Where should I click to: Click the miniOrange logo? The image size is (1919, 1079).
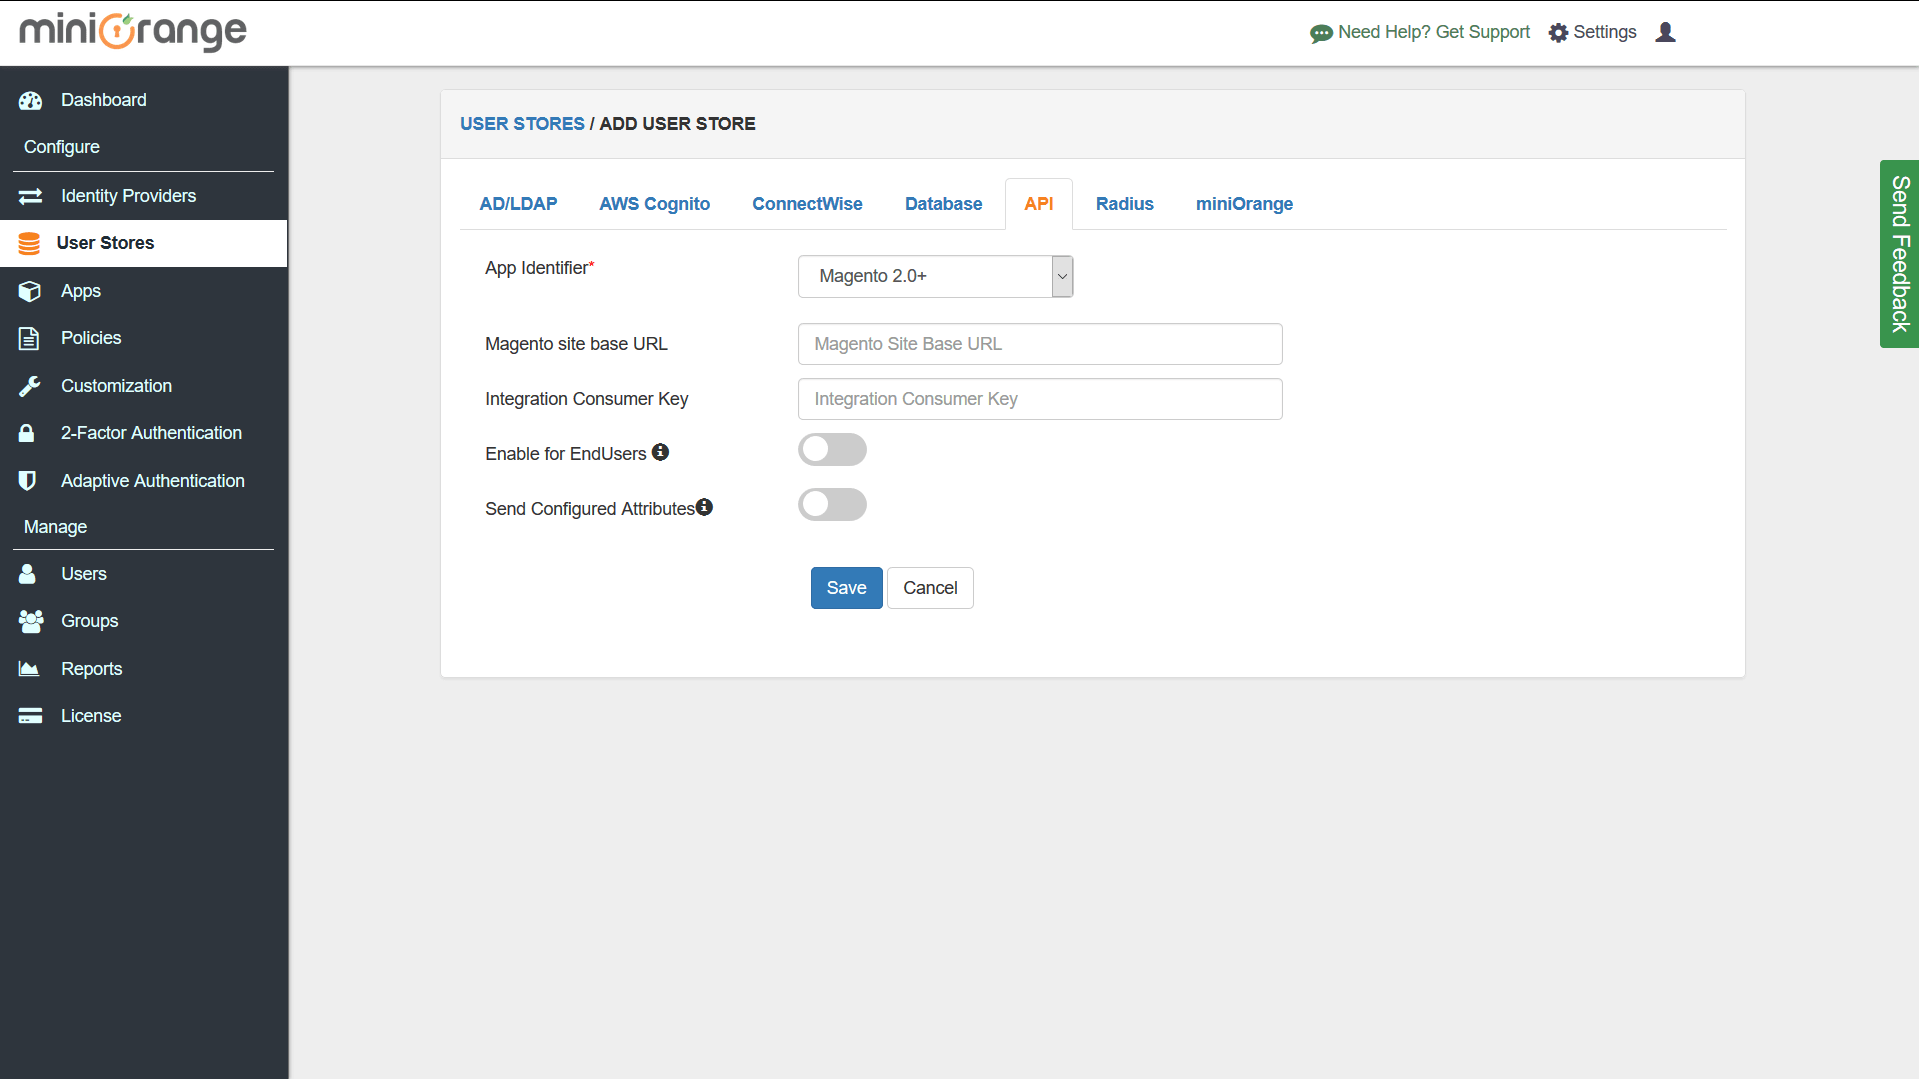[133, 32]
